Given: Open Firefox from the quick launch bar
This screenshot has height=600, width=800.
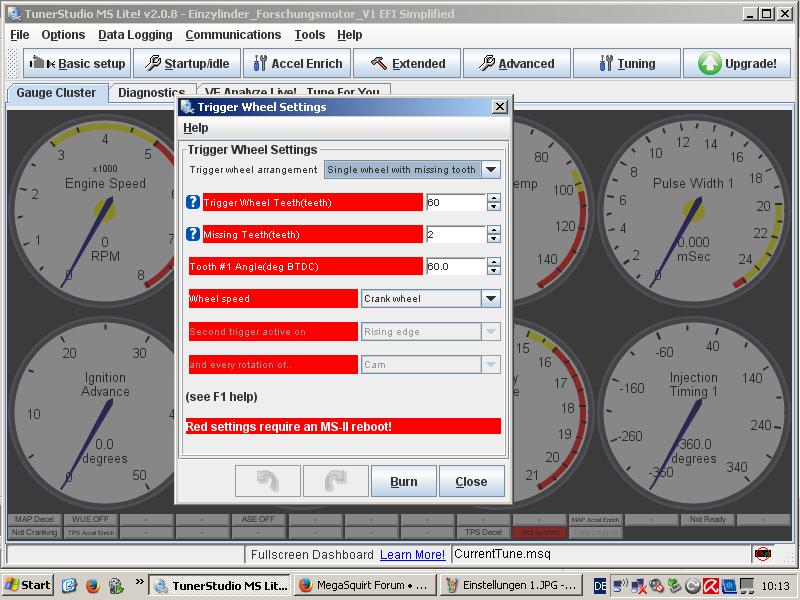Looking at the screenshot, I should pos(92,585).
